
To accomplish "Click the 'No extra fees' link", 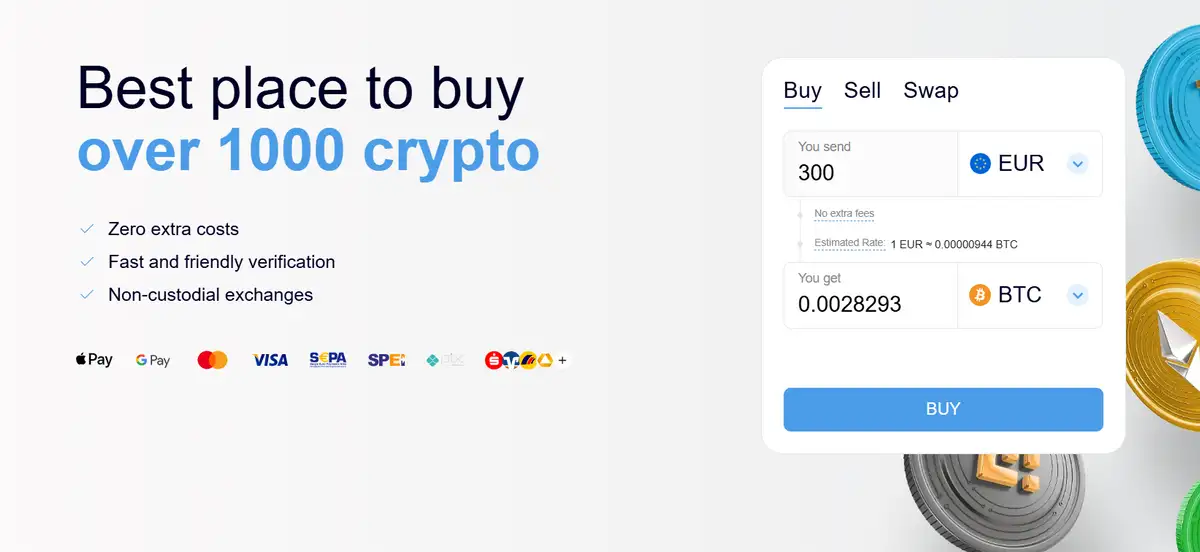I will [844, 214].
